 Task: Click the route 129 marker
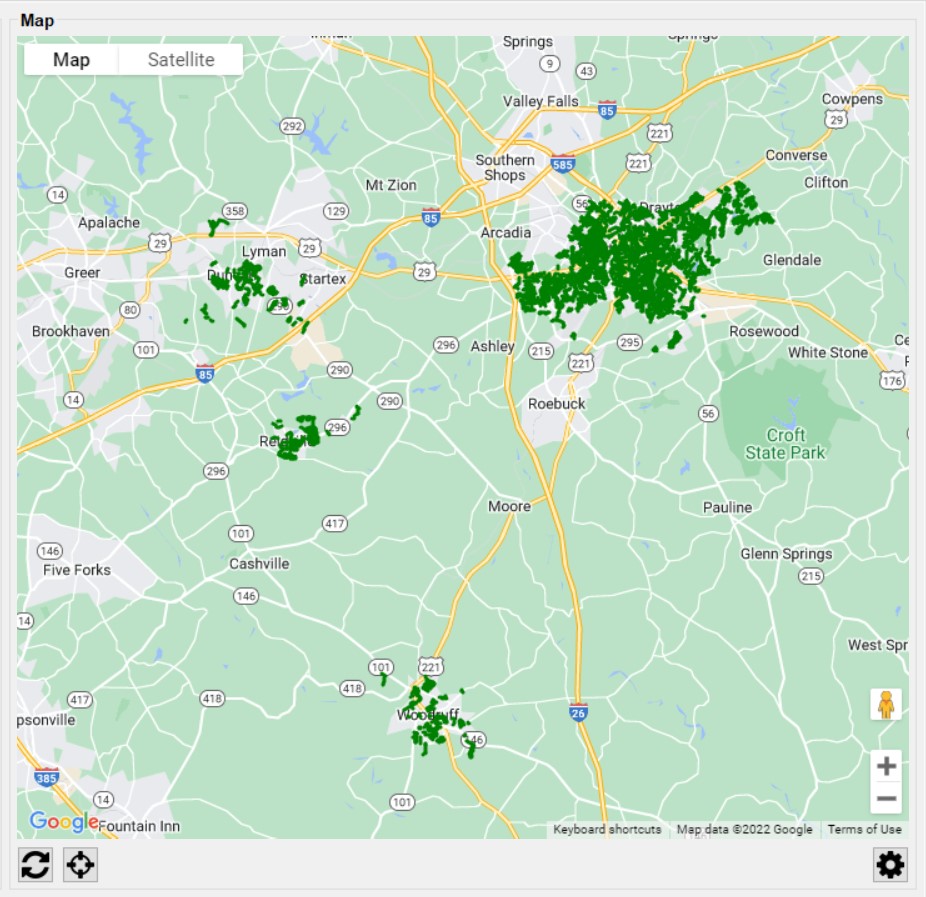tap(336, 211)
